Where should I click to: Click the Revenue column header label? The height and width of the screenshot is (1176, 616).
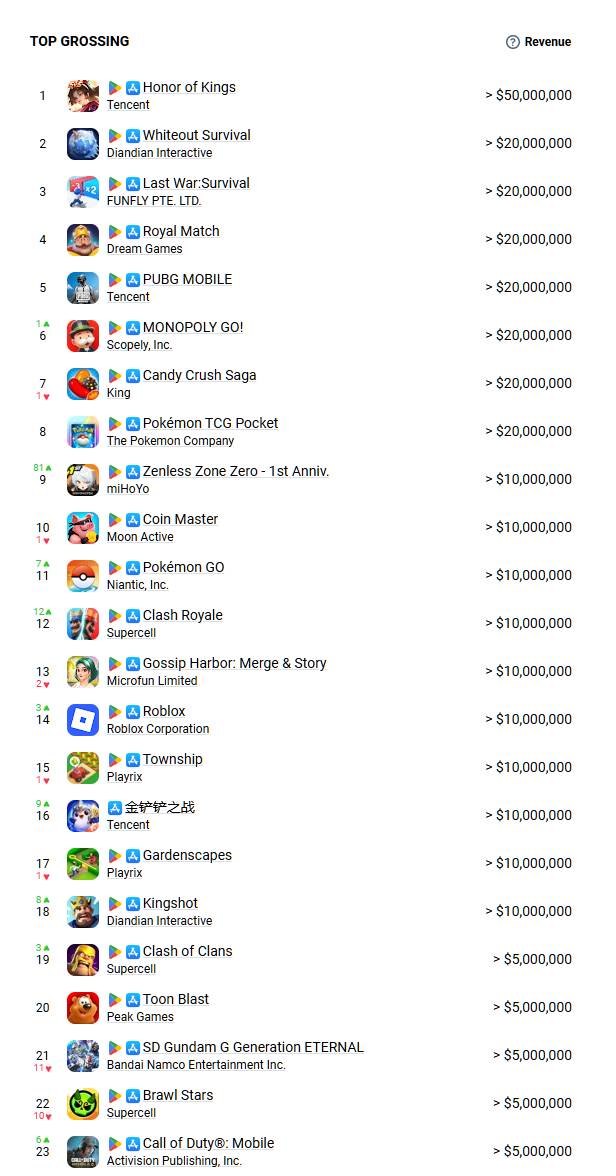click(548, 42)
